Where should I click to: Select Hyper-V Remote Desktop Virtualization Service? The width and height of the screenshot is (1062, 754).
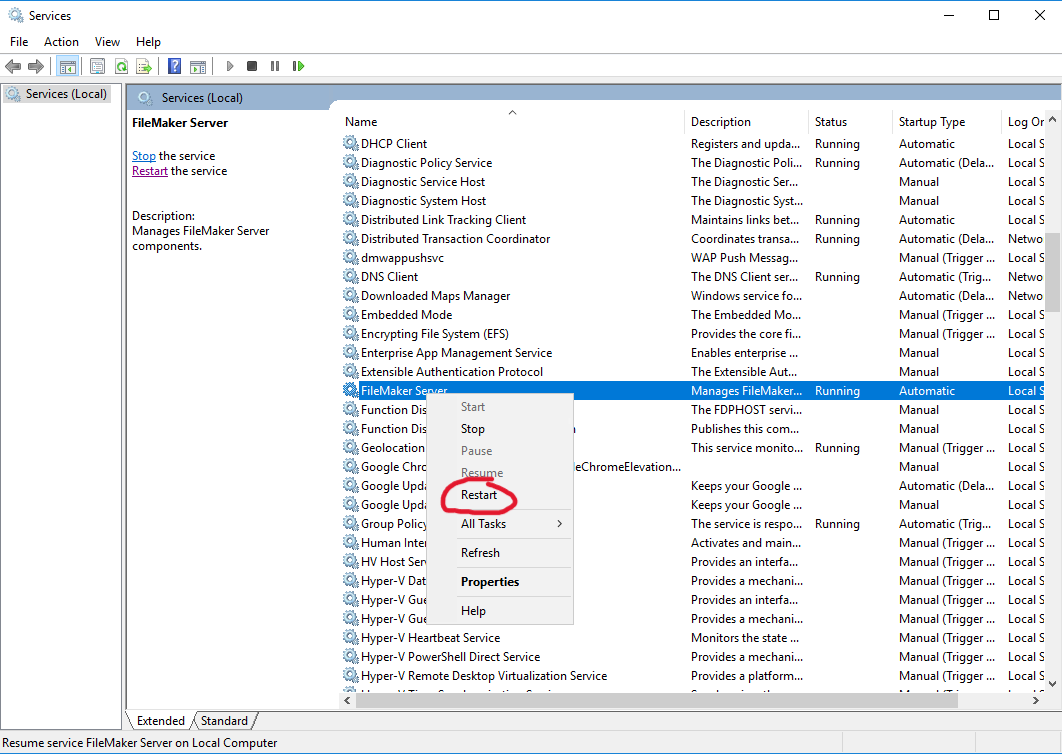[x=693, y=675]
